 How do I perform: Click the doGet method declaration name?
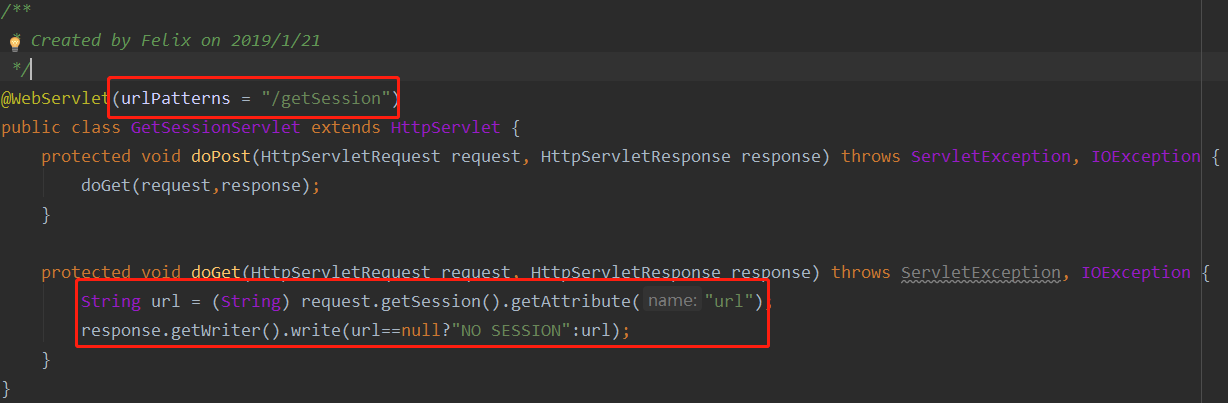point(215,272)
